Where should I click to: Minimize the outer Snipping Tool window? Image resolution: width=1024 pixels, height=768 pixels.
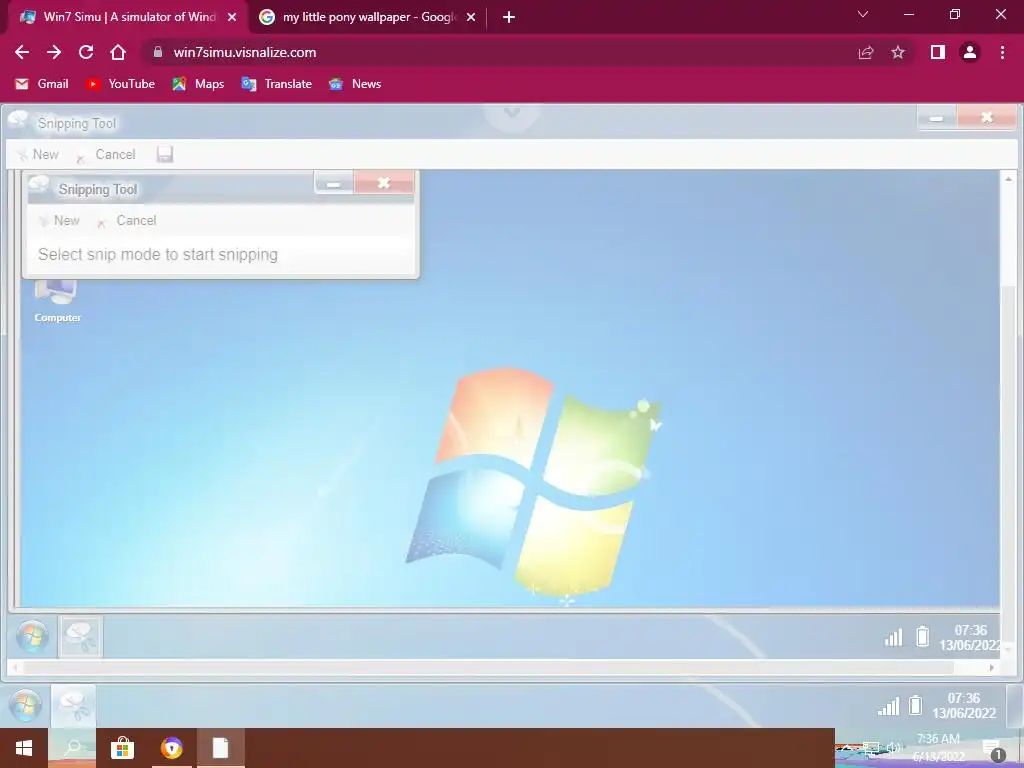(936, 118)
